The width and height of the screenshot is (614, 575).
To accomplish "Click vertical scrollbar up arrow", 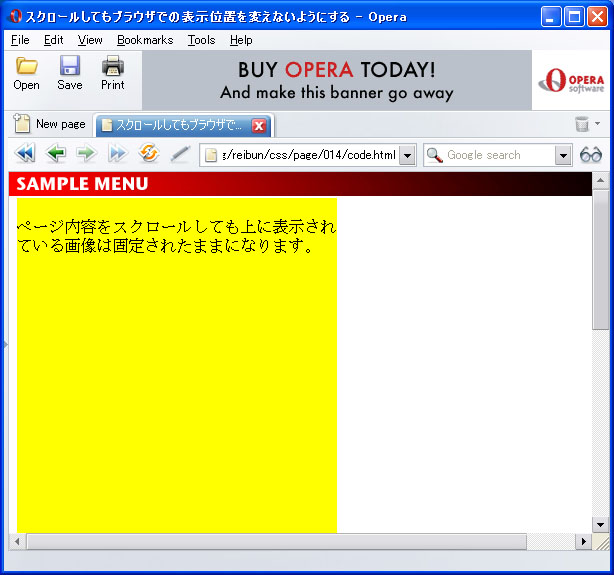I will click(x=600, y=181).
